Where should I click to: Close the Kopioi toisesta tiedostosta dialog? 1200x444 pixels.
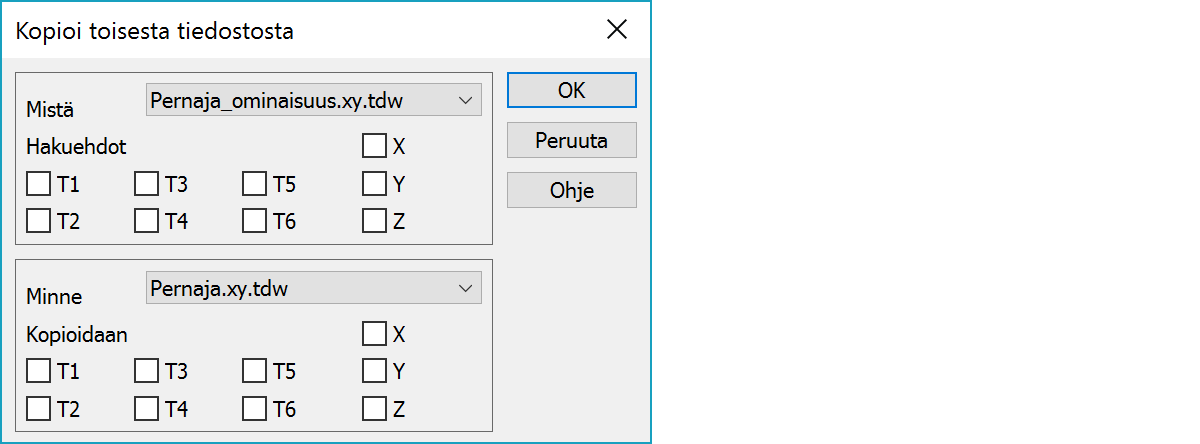pyautogui.click(x=617, y=30)
